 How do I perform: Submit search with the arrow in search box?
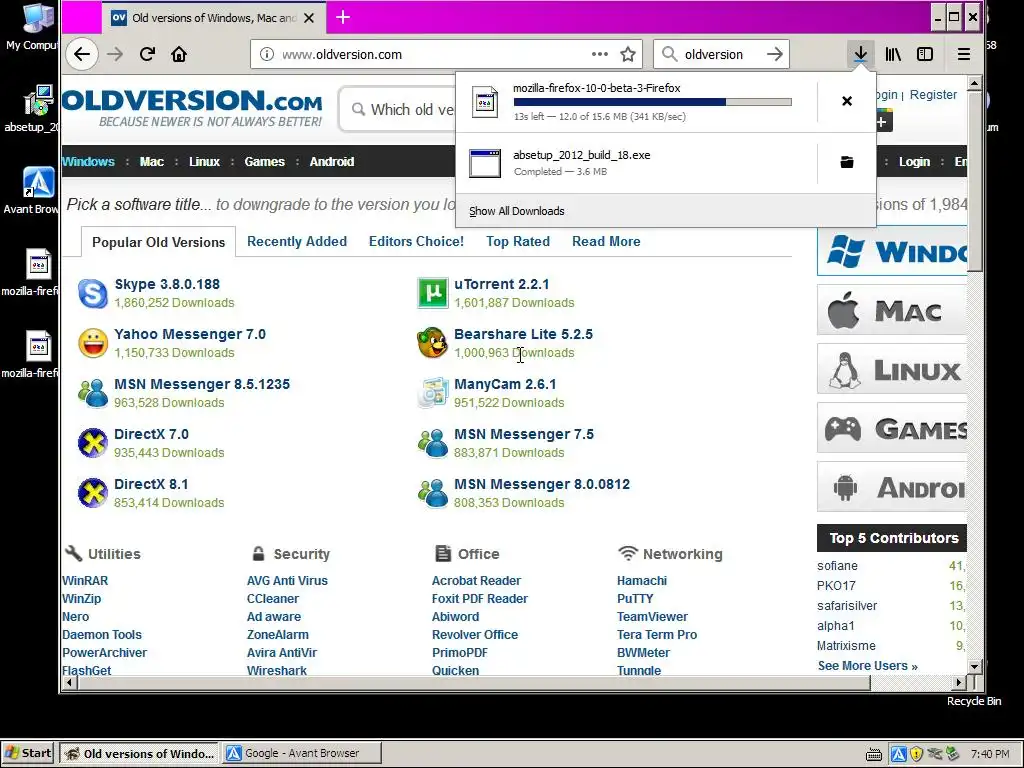point(775,54)
